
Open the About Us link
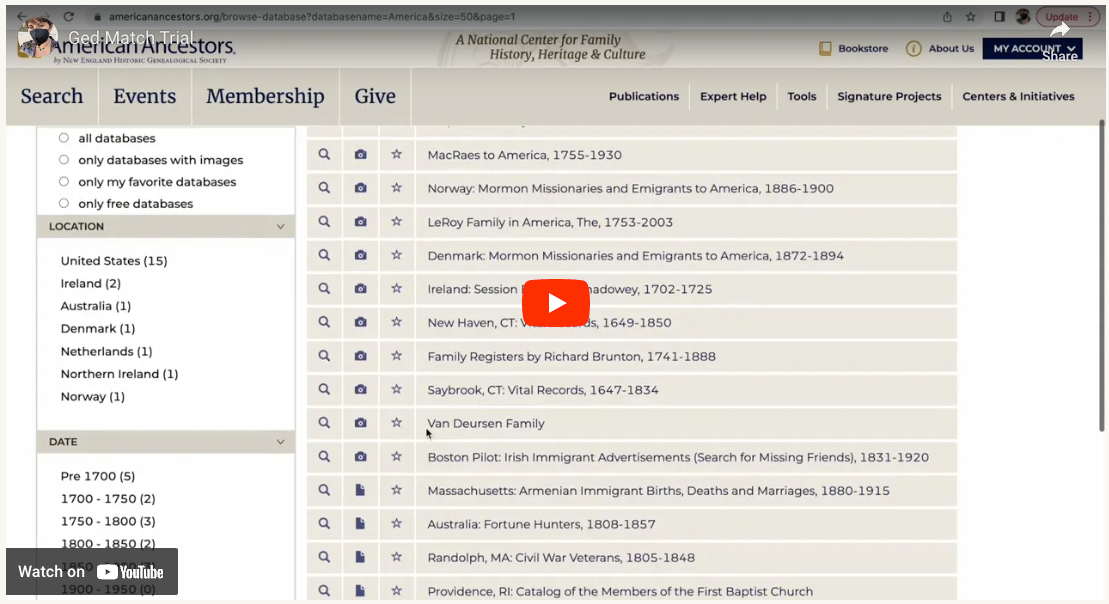point(940,48)
